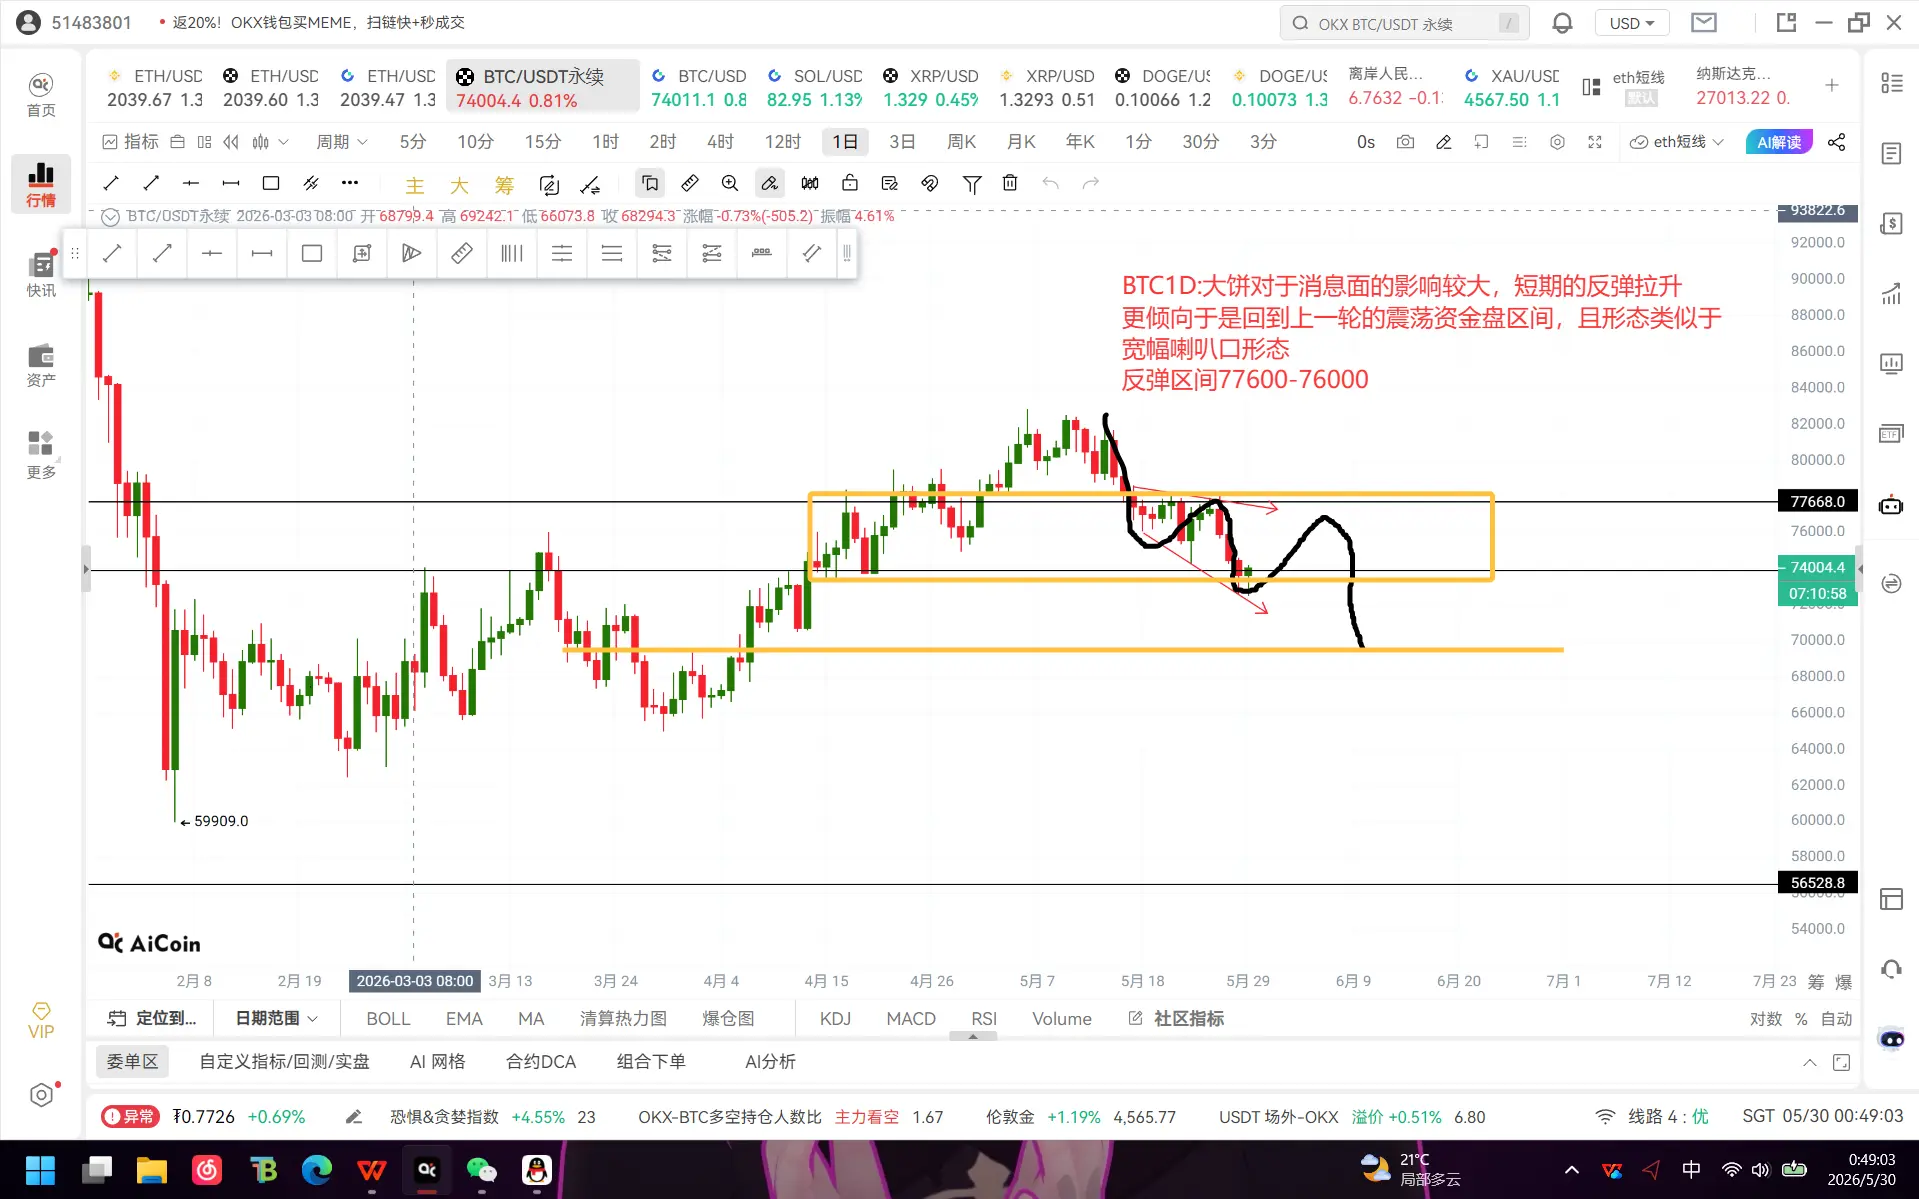Open the VIP section in left sidebar
Viewport: 1919px width, 1199px height.
pyautogui.click(x=41, y=1021)
